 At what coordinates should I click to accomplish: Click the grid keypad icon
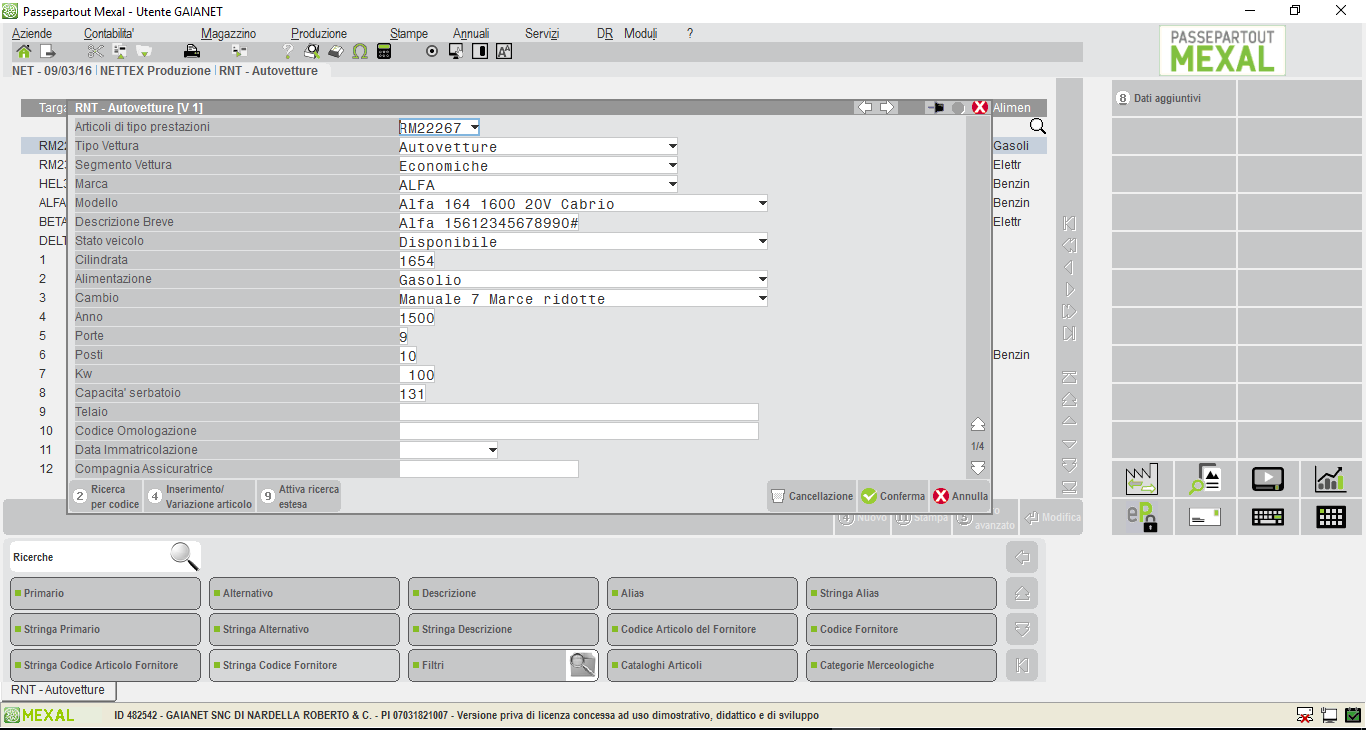click(1330, 517)
